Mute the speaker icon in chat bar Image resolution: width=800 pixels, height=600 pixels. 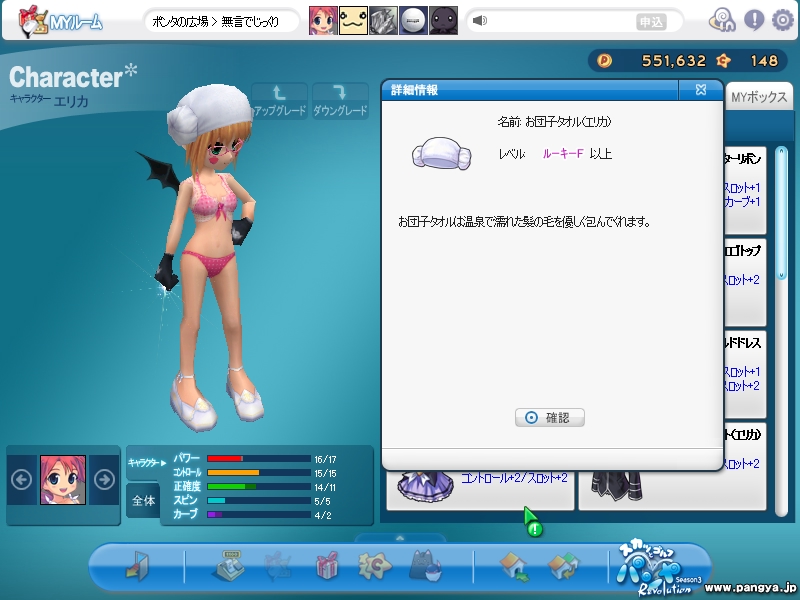pyautogui.click(x=480, y=20)
